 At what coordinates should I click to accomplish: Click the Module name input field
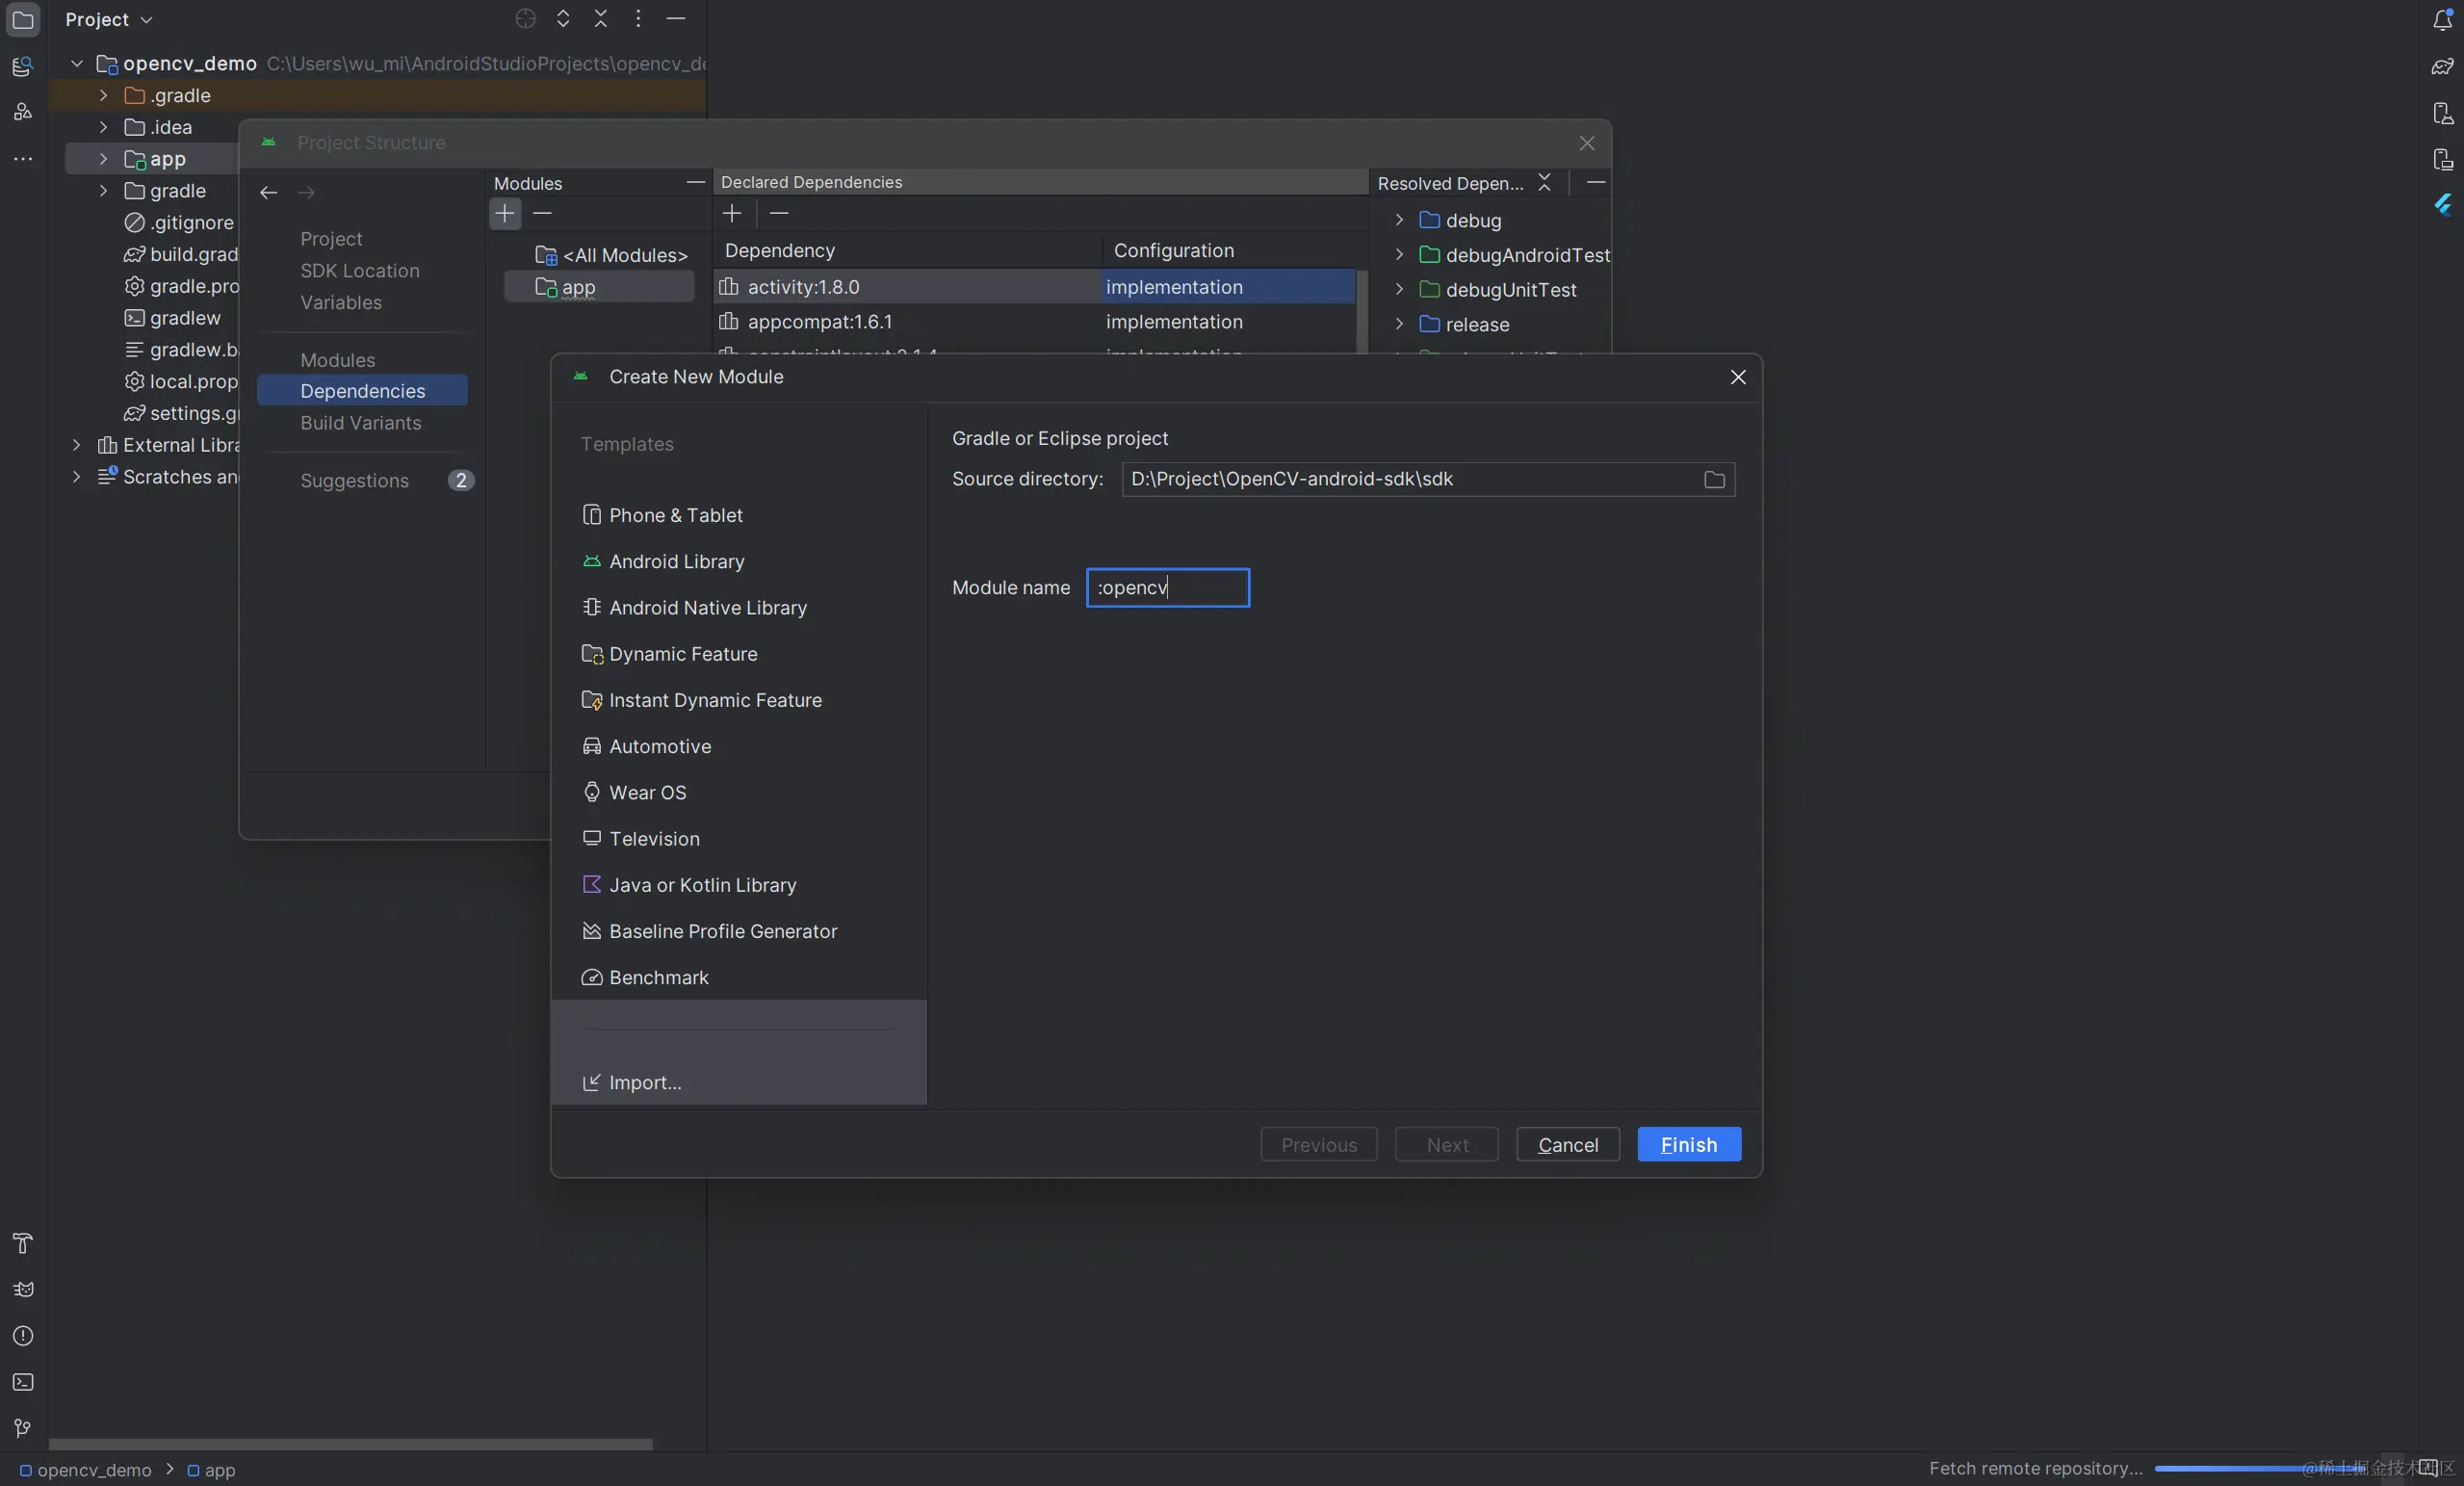[1168, 588]
